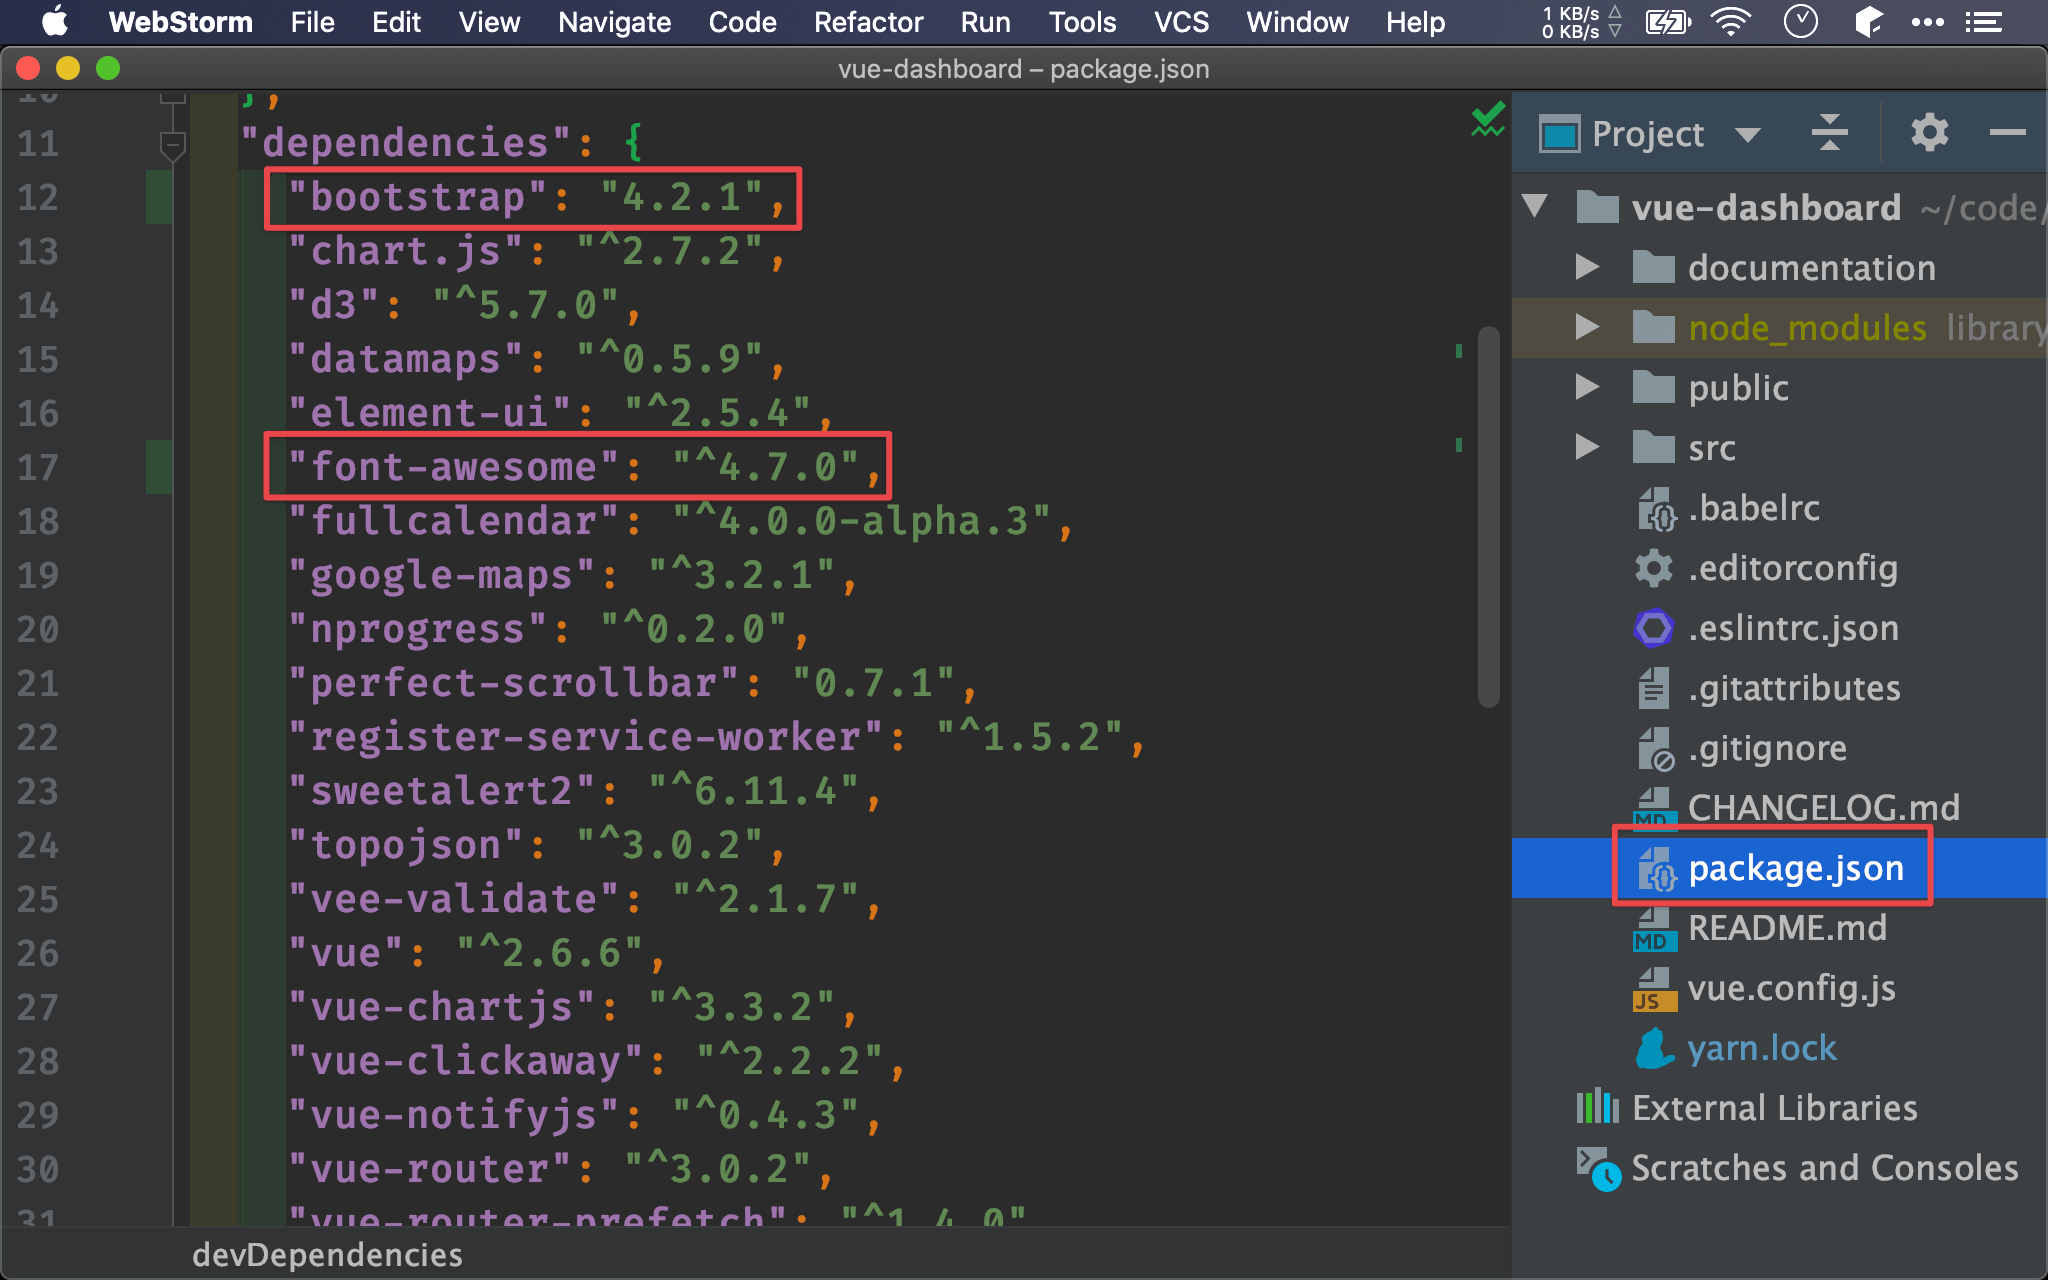The width and height of the screenshot is (2048, 1280).
Task: Open the Window menu
Action: pyautogui.click(x=1297, y=21)
